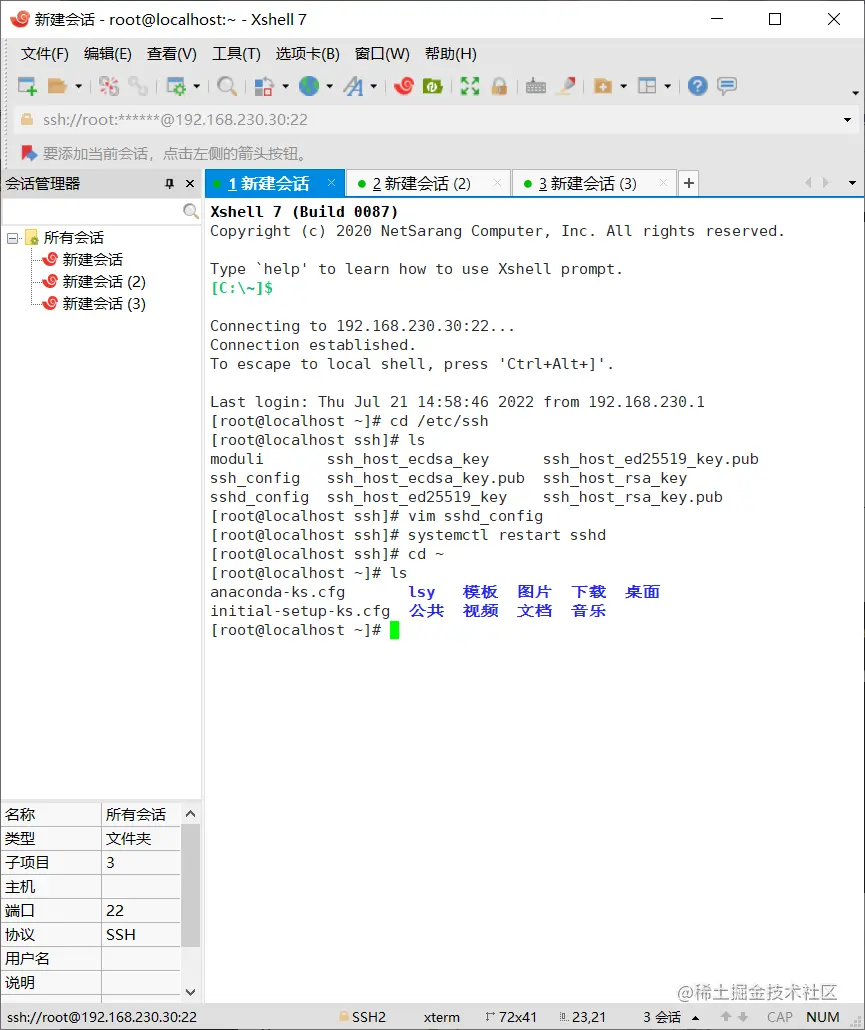Open the 查看(V) menu
Screen dimensions: 865x1030
[171, 54]
